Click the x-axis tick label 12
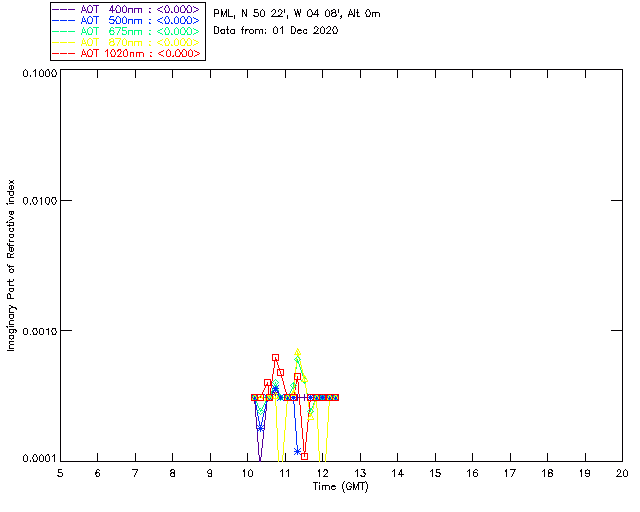 pos(322,473)
